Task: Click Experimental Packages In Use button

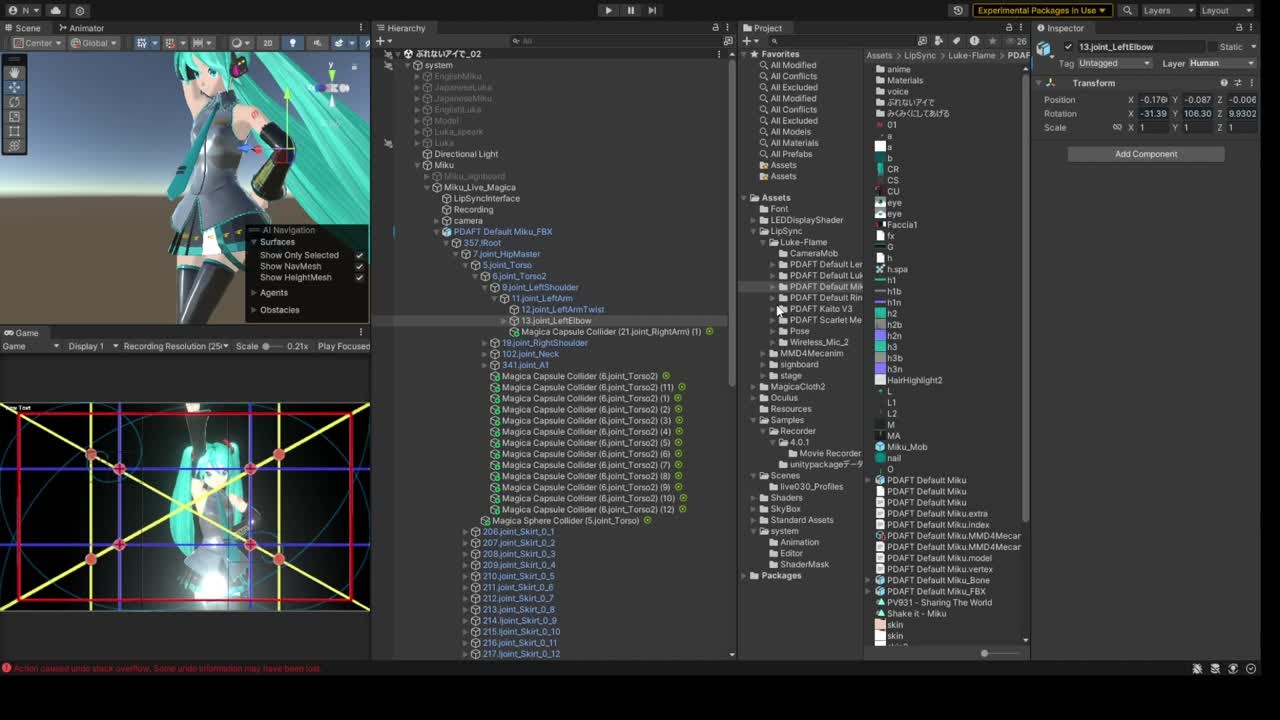Action: [1042, 10]
